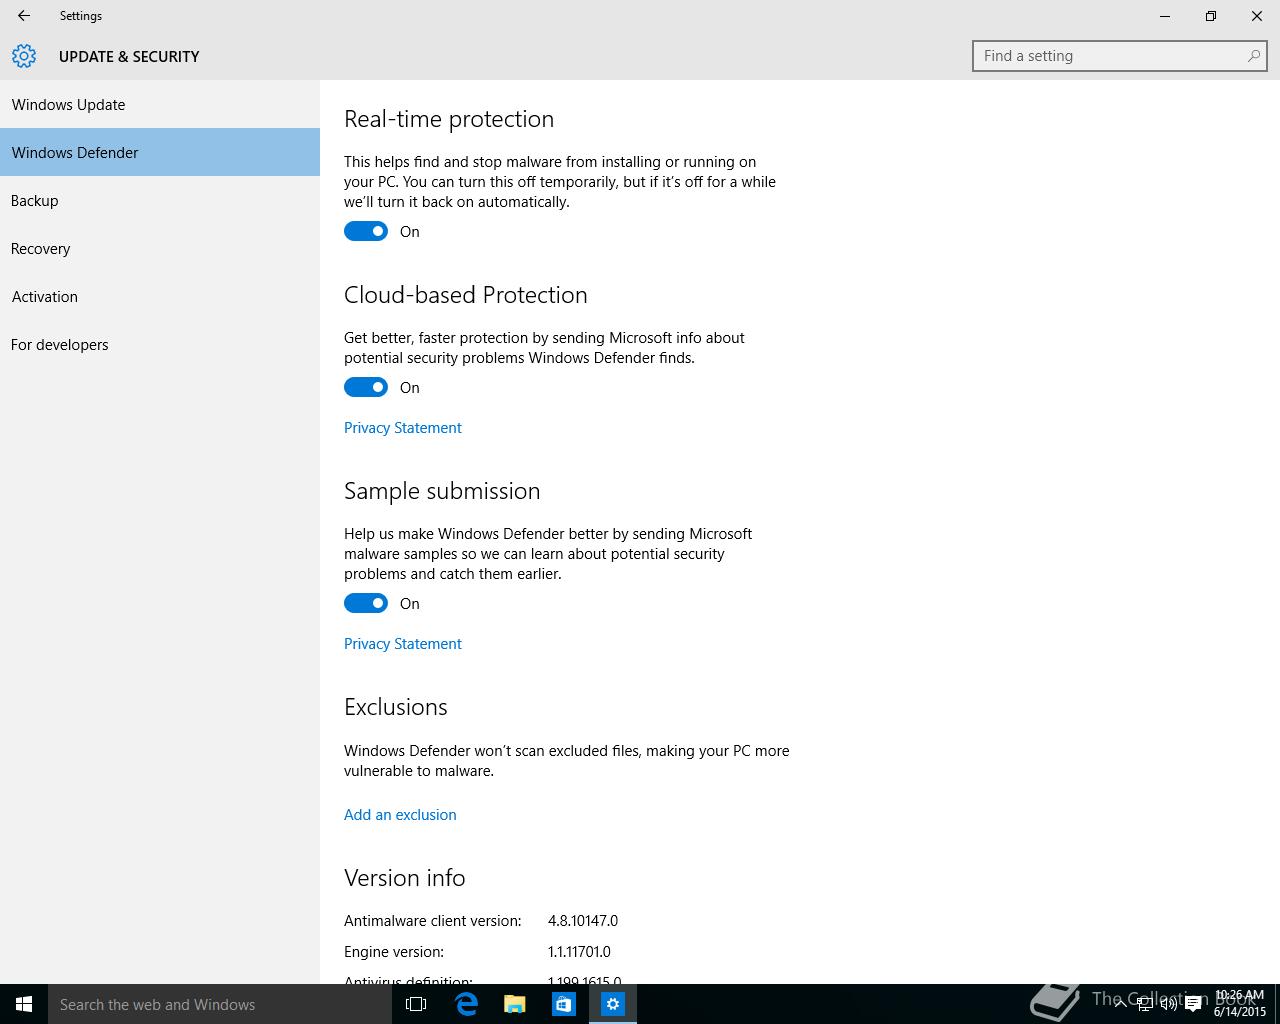
Task: Select For developers in sidebar
Action: (x=160, y=344)
